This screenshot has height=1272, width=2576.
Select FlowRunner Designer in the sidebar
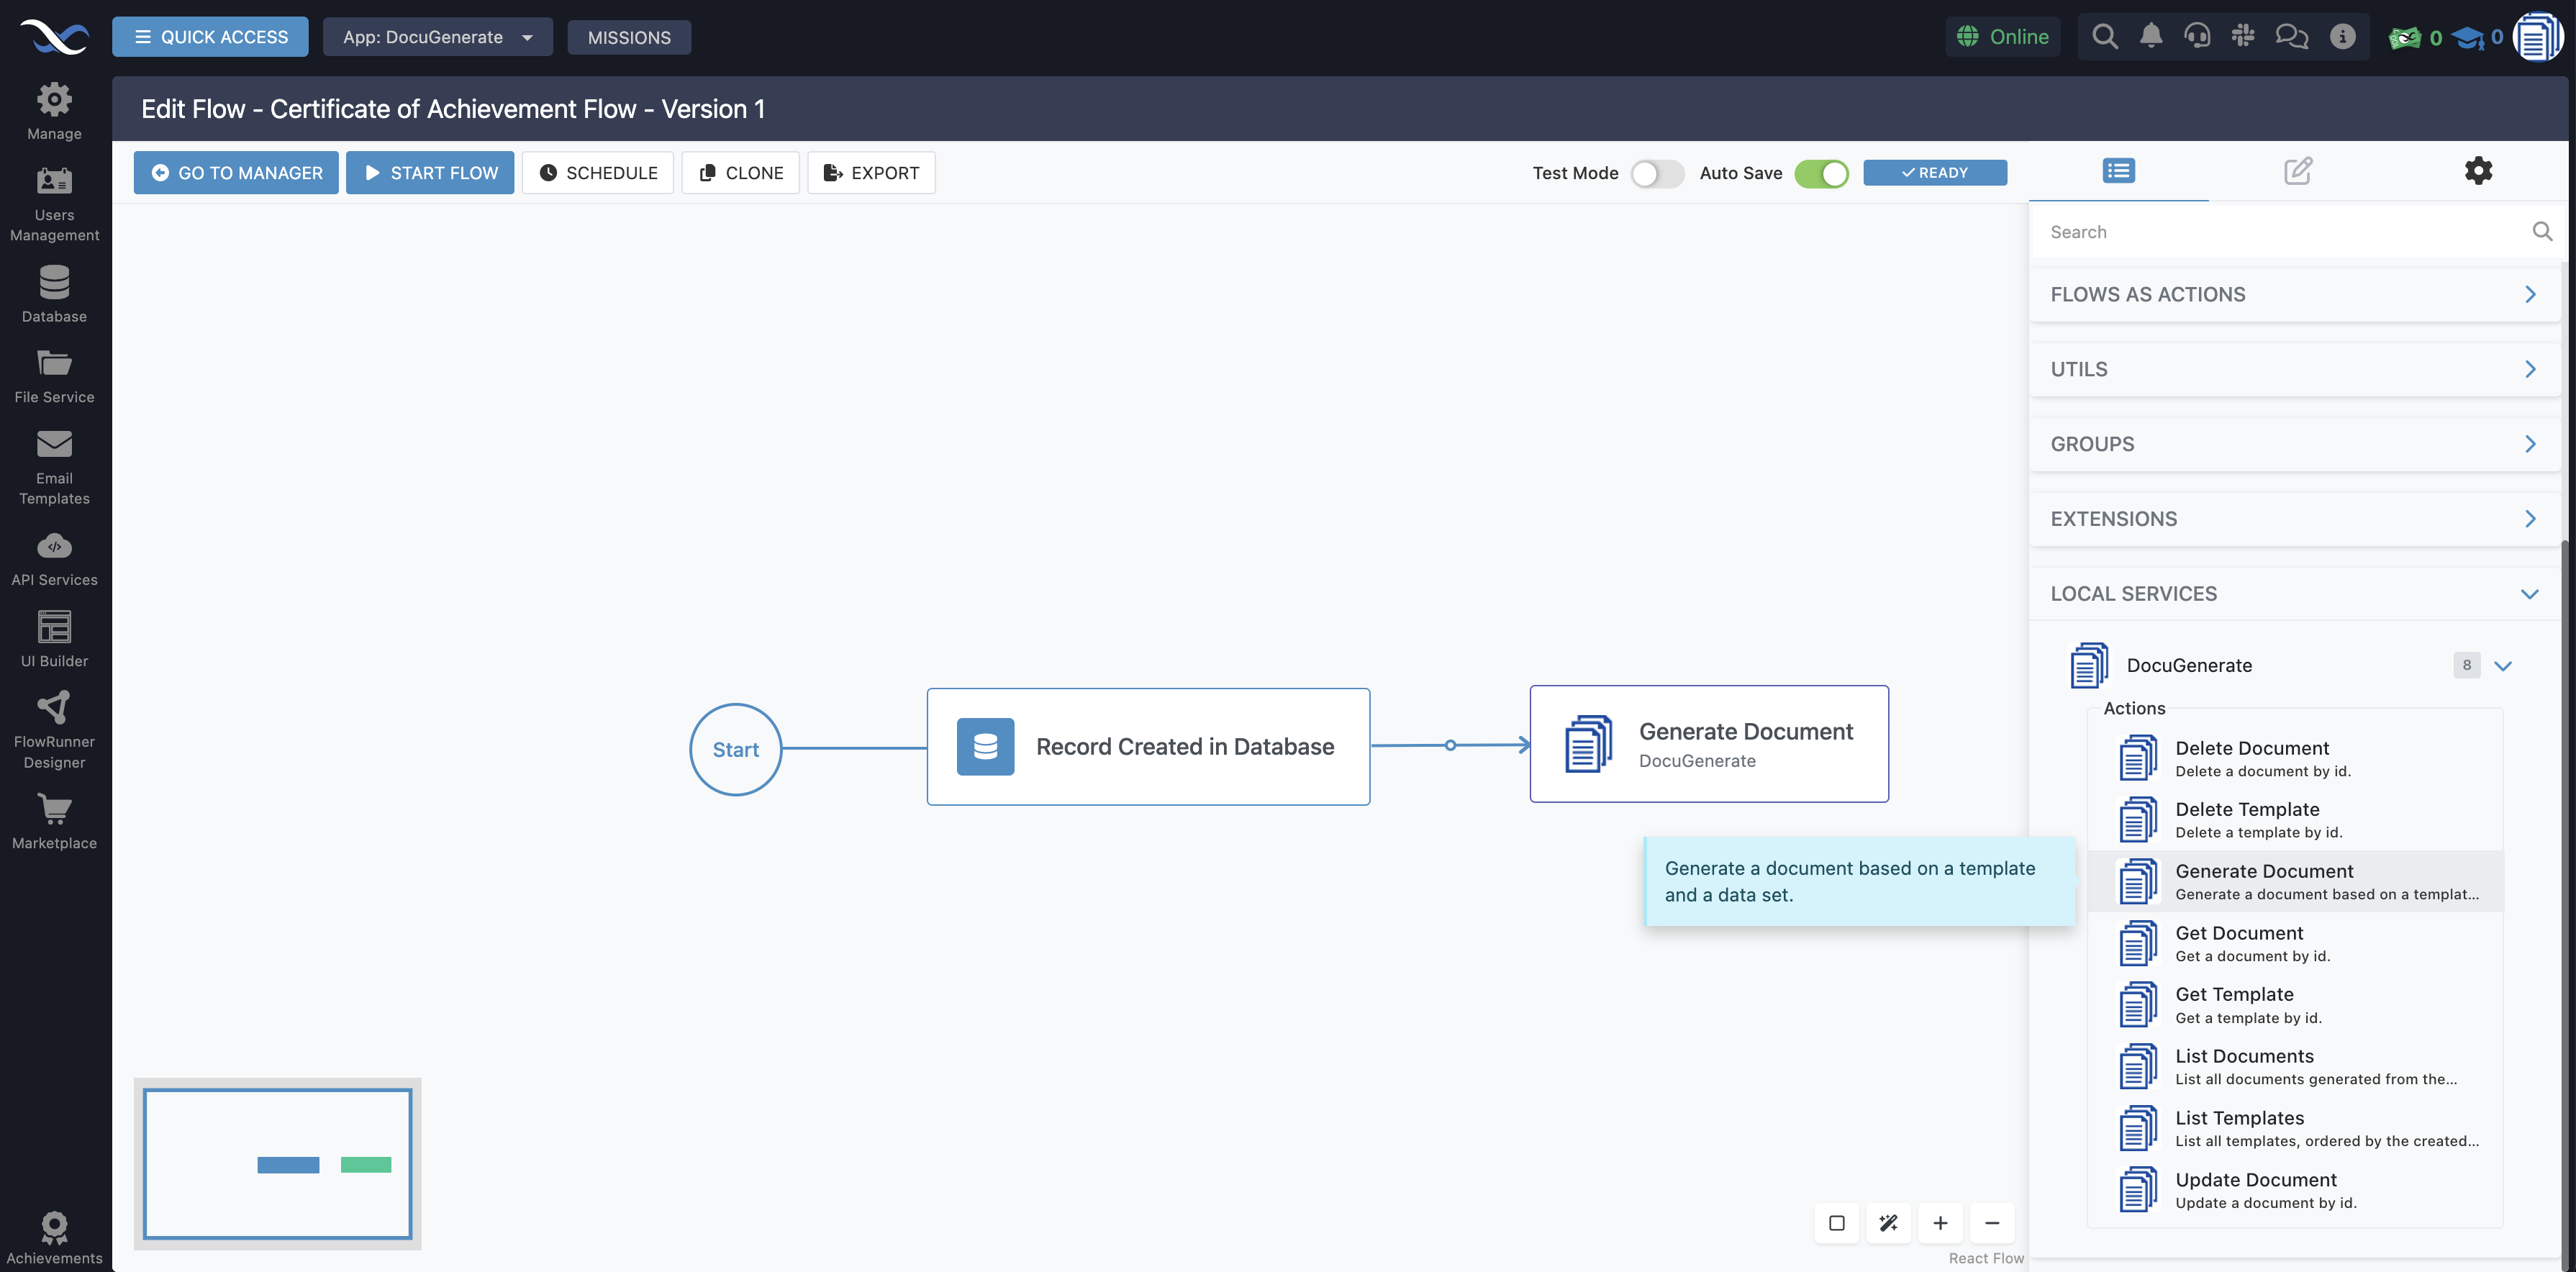54,727
